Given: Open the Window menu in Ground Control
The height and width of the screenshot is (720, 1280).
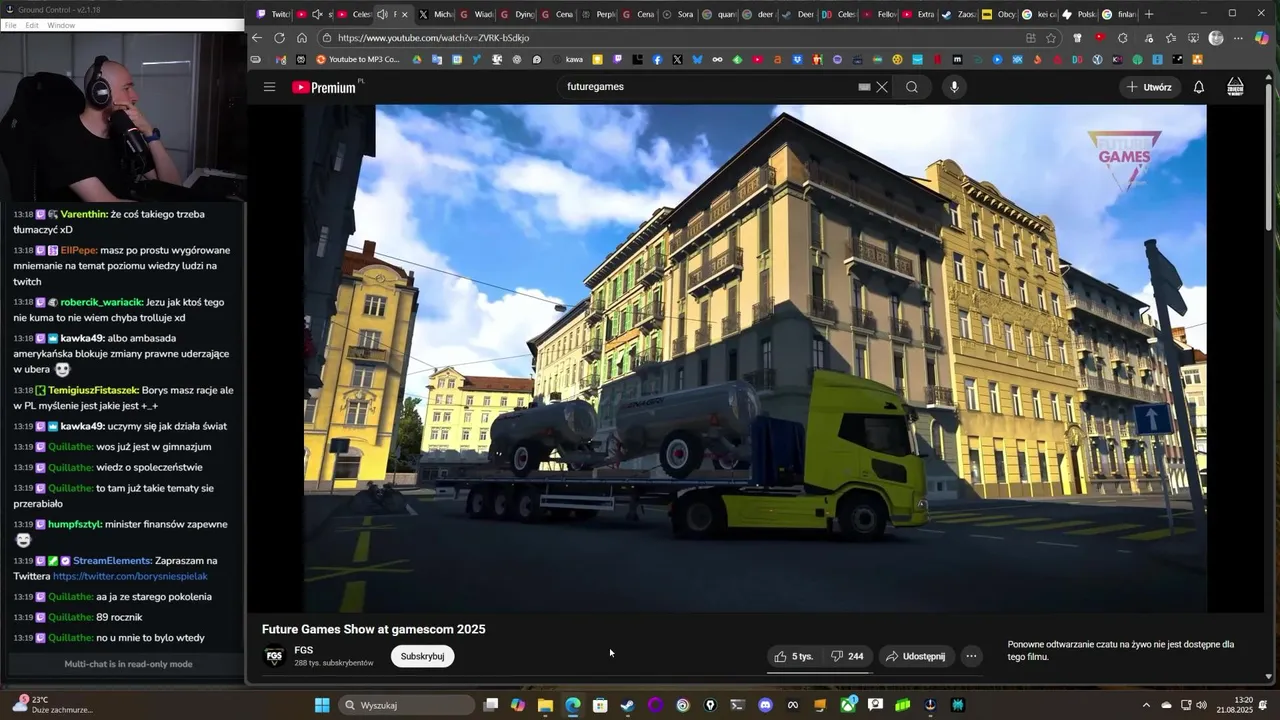Looking at the screenshot, I should 61,25.
